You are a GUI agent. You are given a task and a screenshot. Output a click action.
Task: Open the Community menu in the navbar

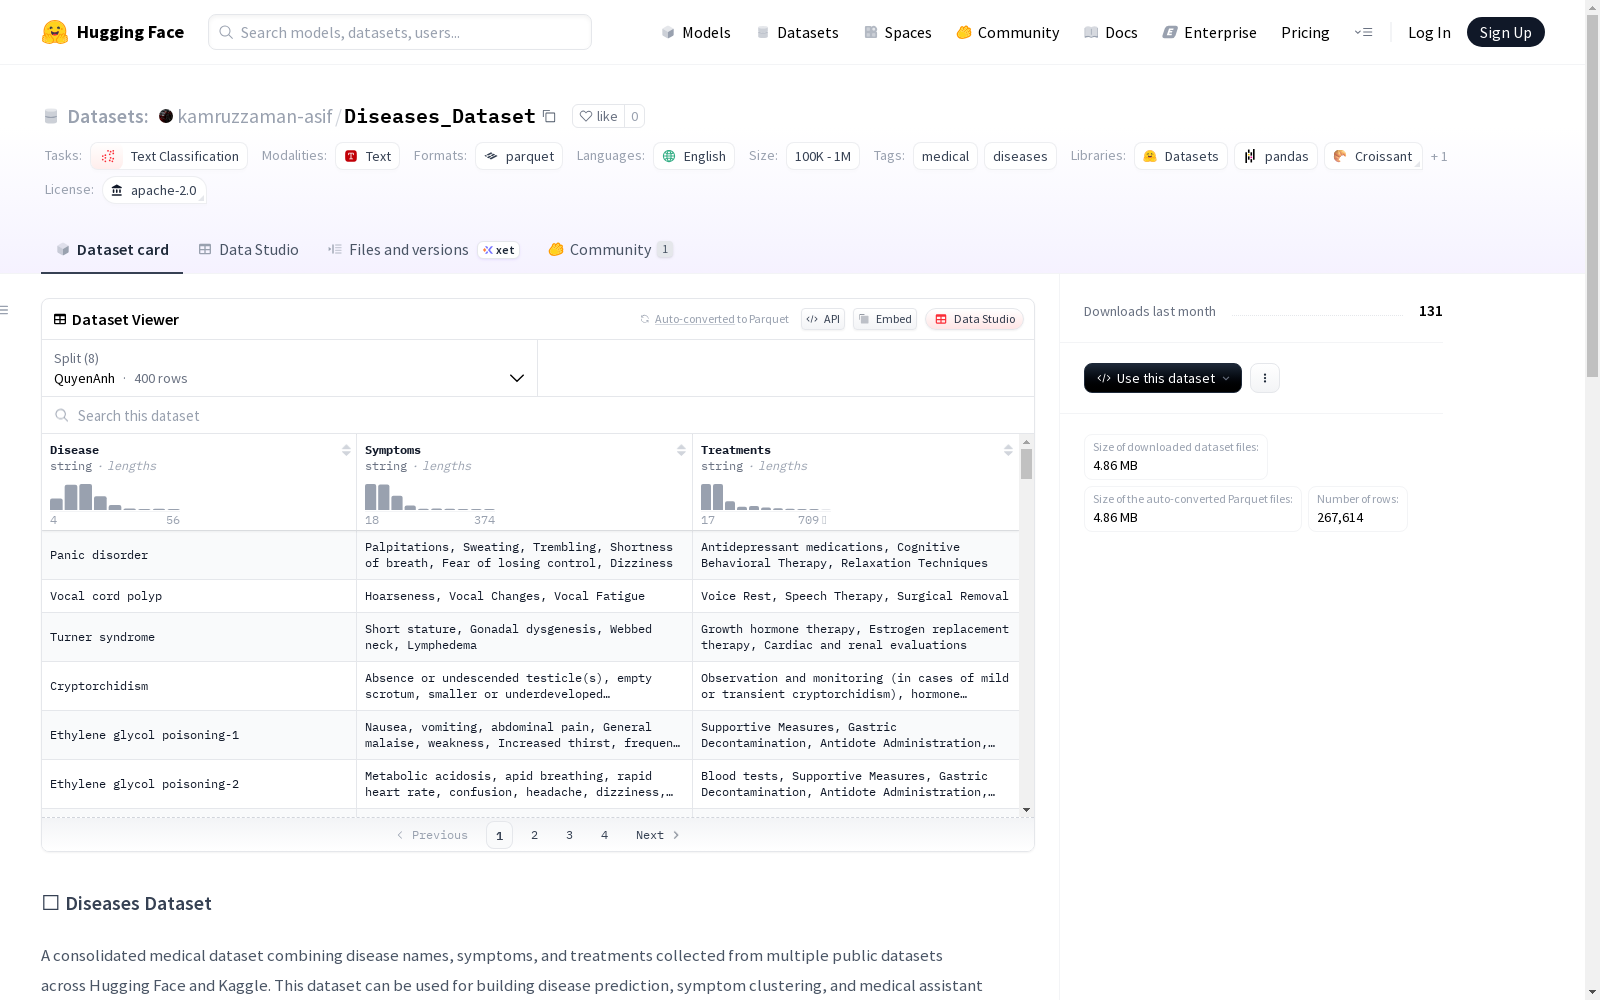1008,32
